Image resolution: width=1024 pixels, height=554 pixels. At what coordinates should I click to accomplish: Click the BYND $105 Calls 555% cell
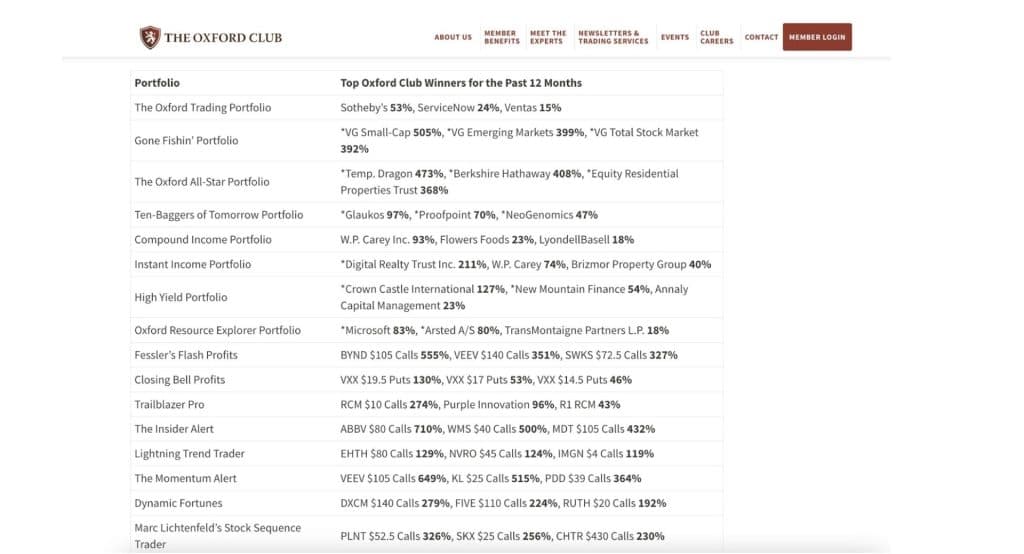529,355
